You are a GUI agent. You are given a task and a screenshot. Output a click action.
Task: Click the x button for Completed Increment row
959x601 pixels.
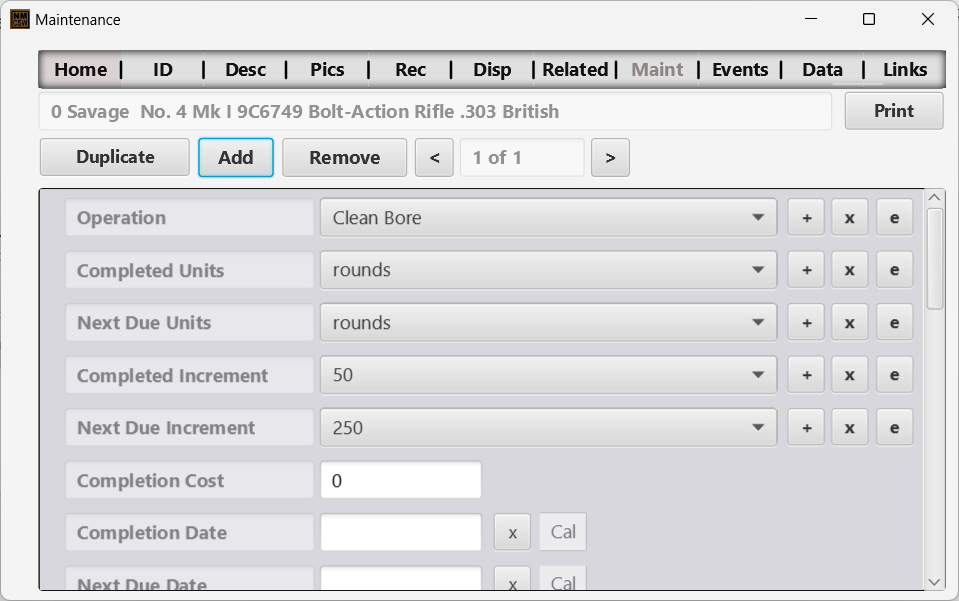point(850,375)
